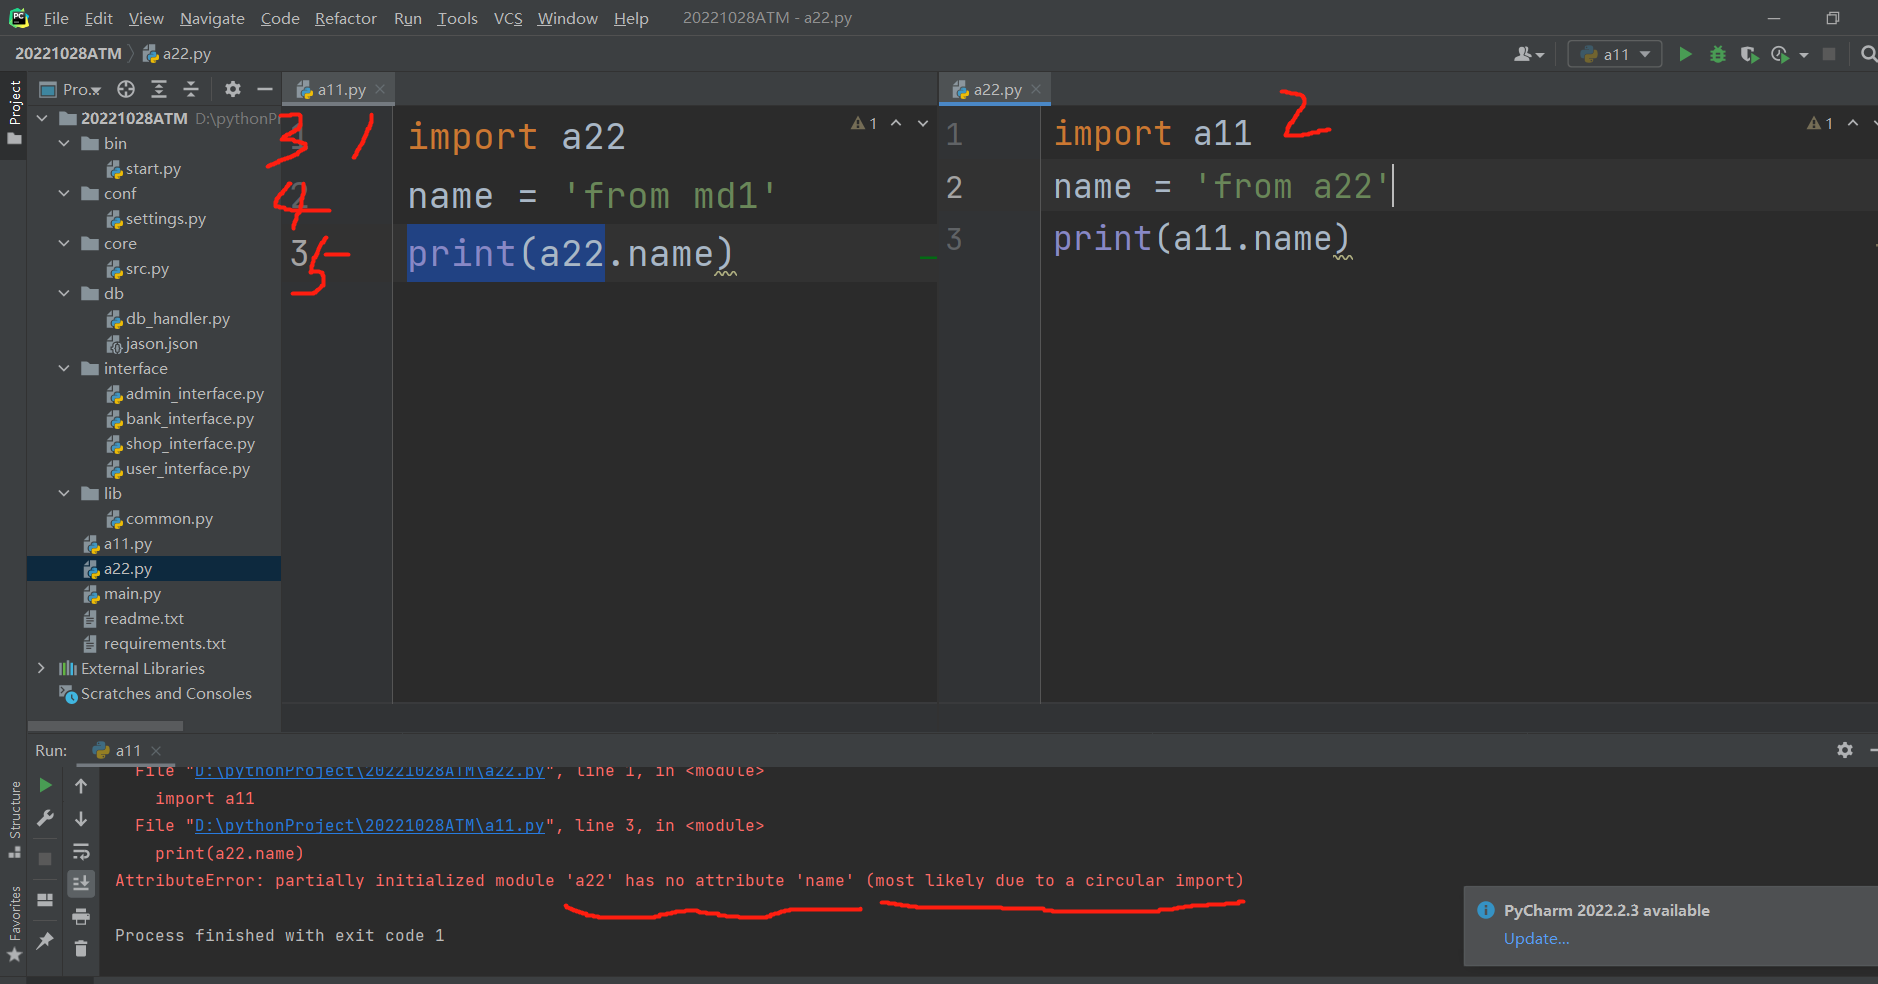The width and height of the screenshot is (1878, 984).
Task: Run the a11 configuration
Action: coord(1685,54)
